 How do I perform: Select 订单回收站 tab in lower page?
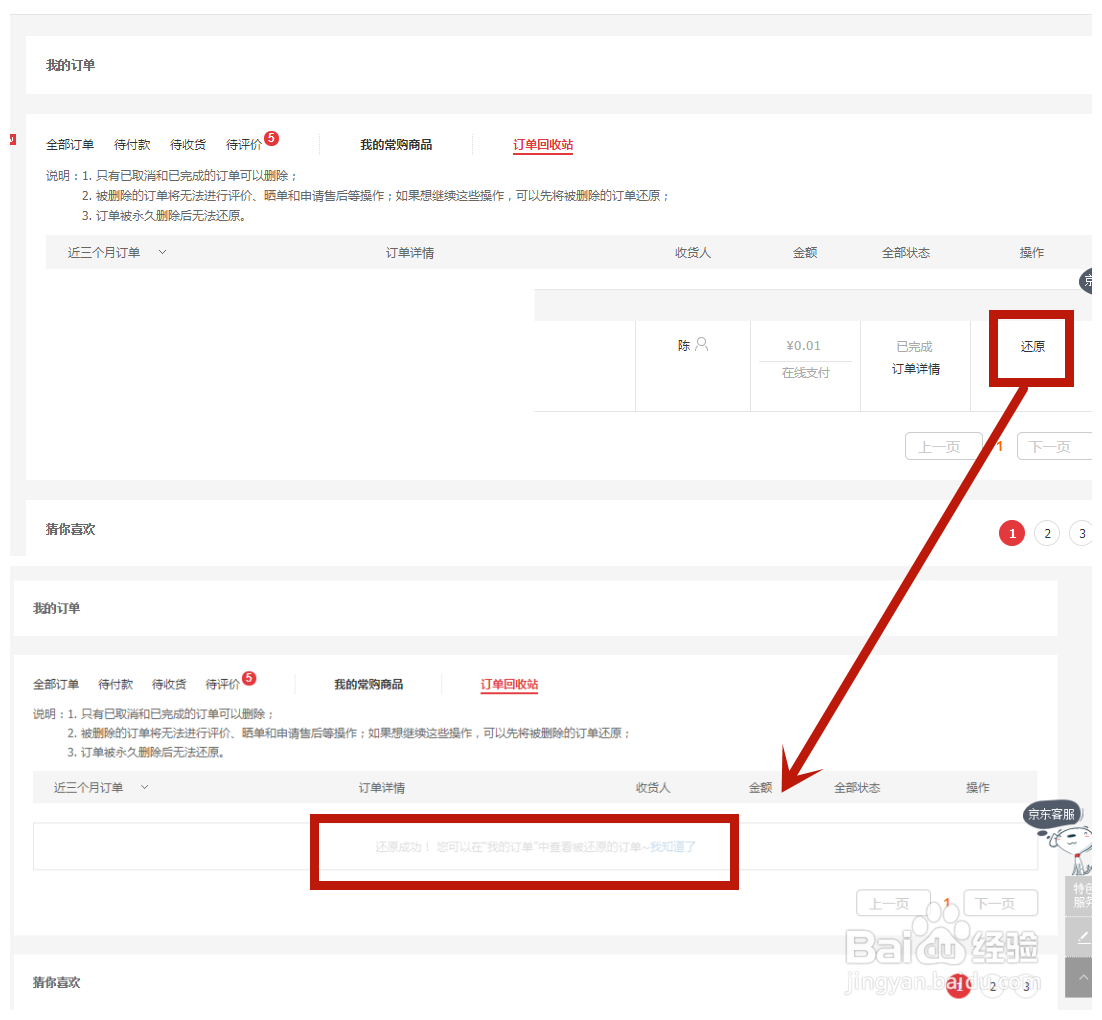(x=509, y=684)
